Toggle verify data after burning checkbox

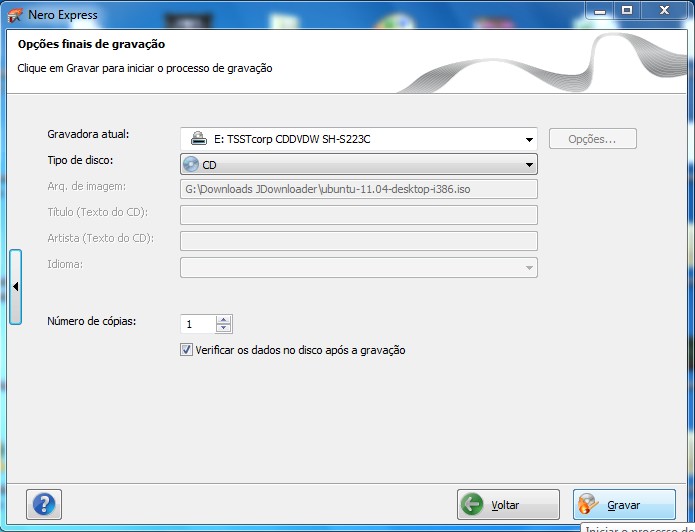click(186, 350)
